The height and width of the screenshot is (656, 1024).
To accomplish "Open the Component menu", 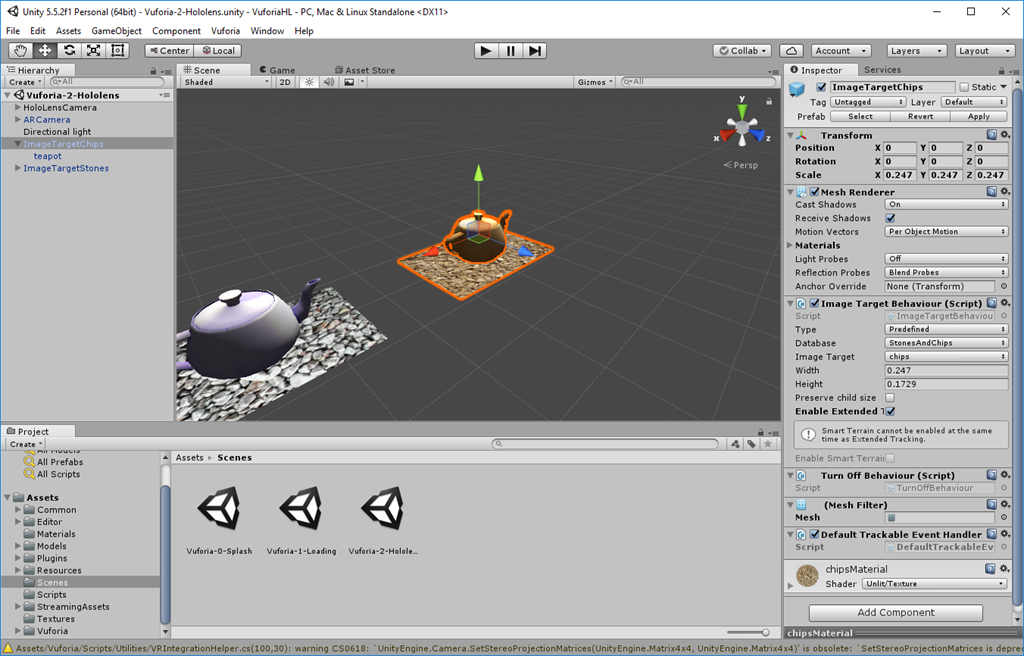I will tap(176, 31).
